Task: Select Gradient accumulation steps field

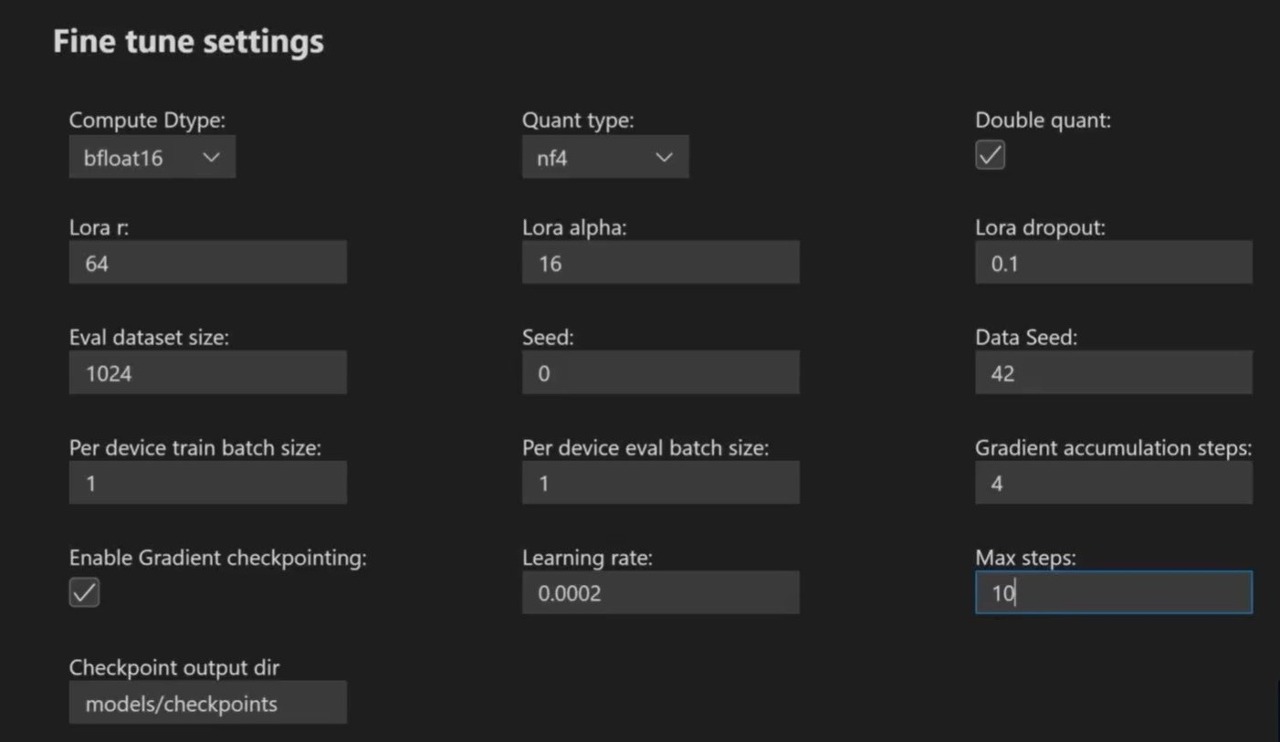Action: tap(1113, 483)
